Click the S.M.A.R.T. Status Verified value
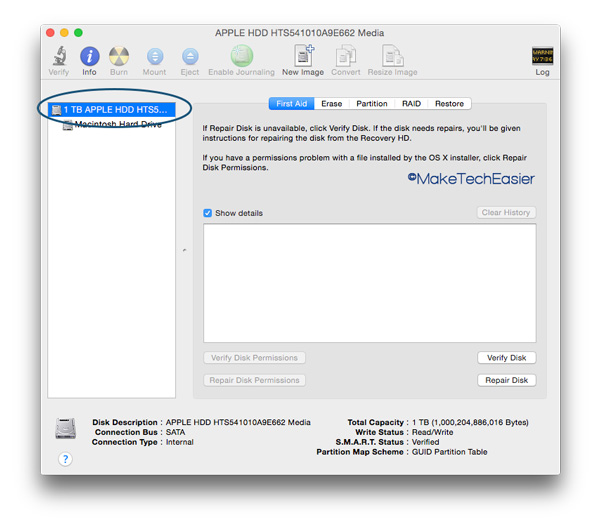 426,442
